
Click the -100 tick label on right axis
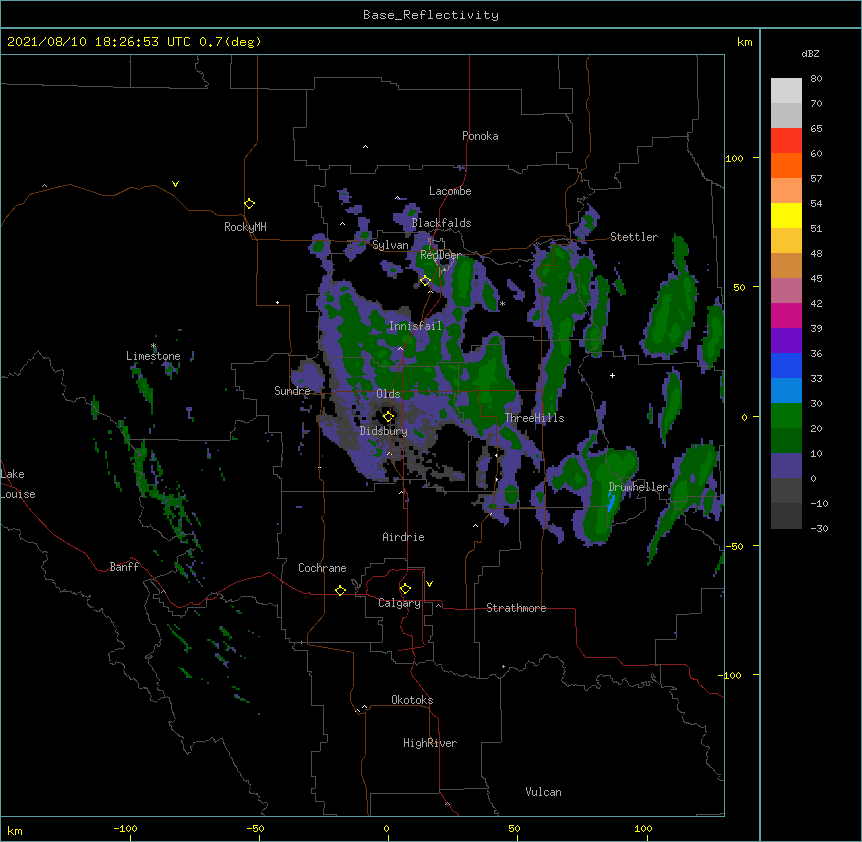(x=730, y=675)
